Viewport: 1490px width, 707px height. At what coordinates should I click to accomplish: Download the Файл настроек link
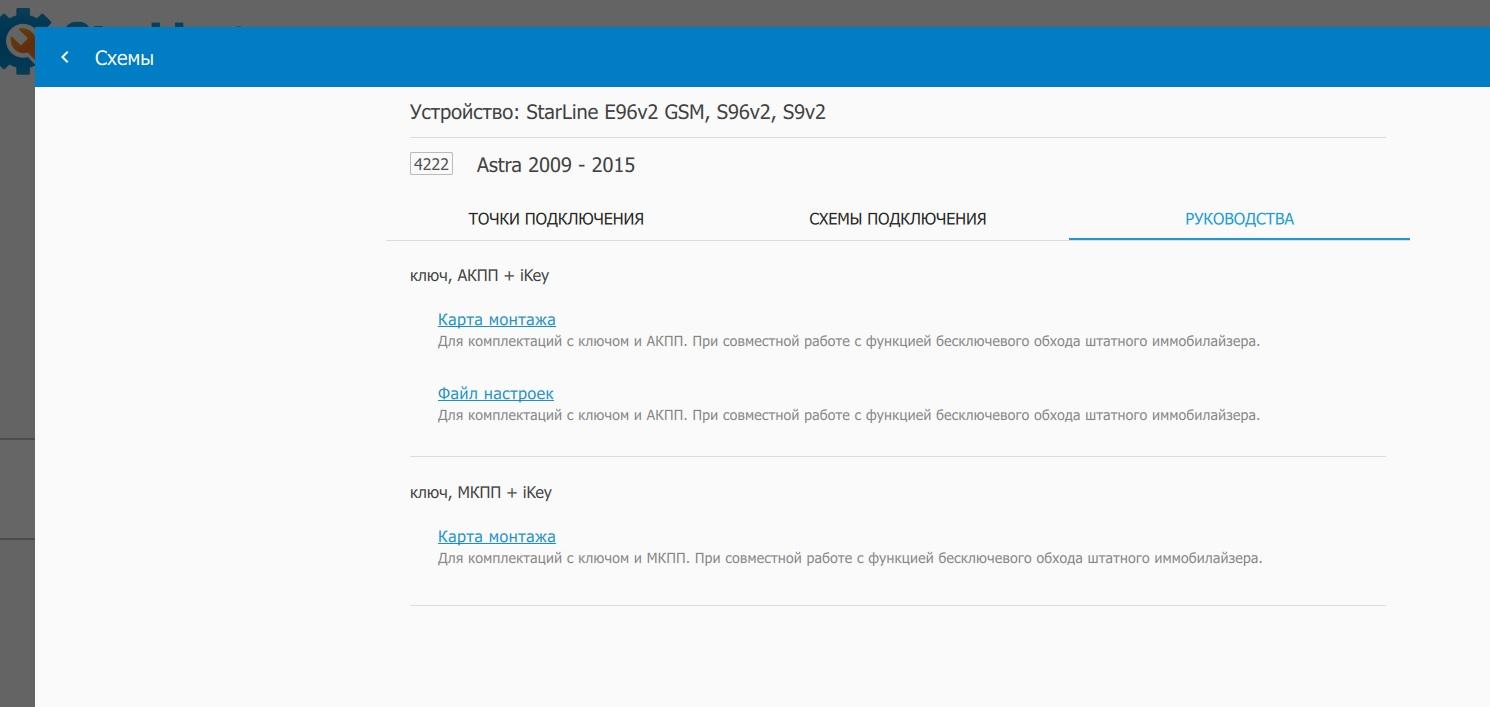pos(495,394)
